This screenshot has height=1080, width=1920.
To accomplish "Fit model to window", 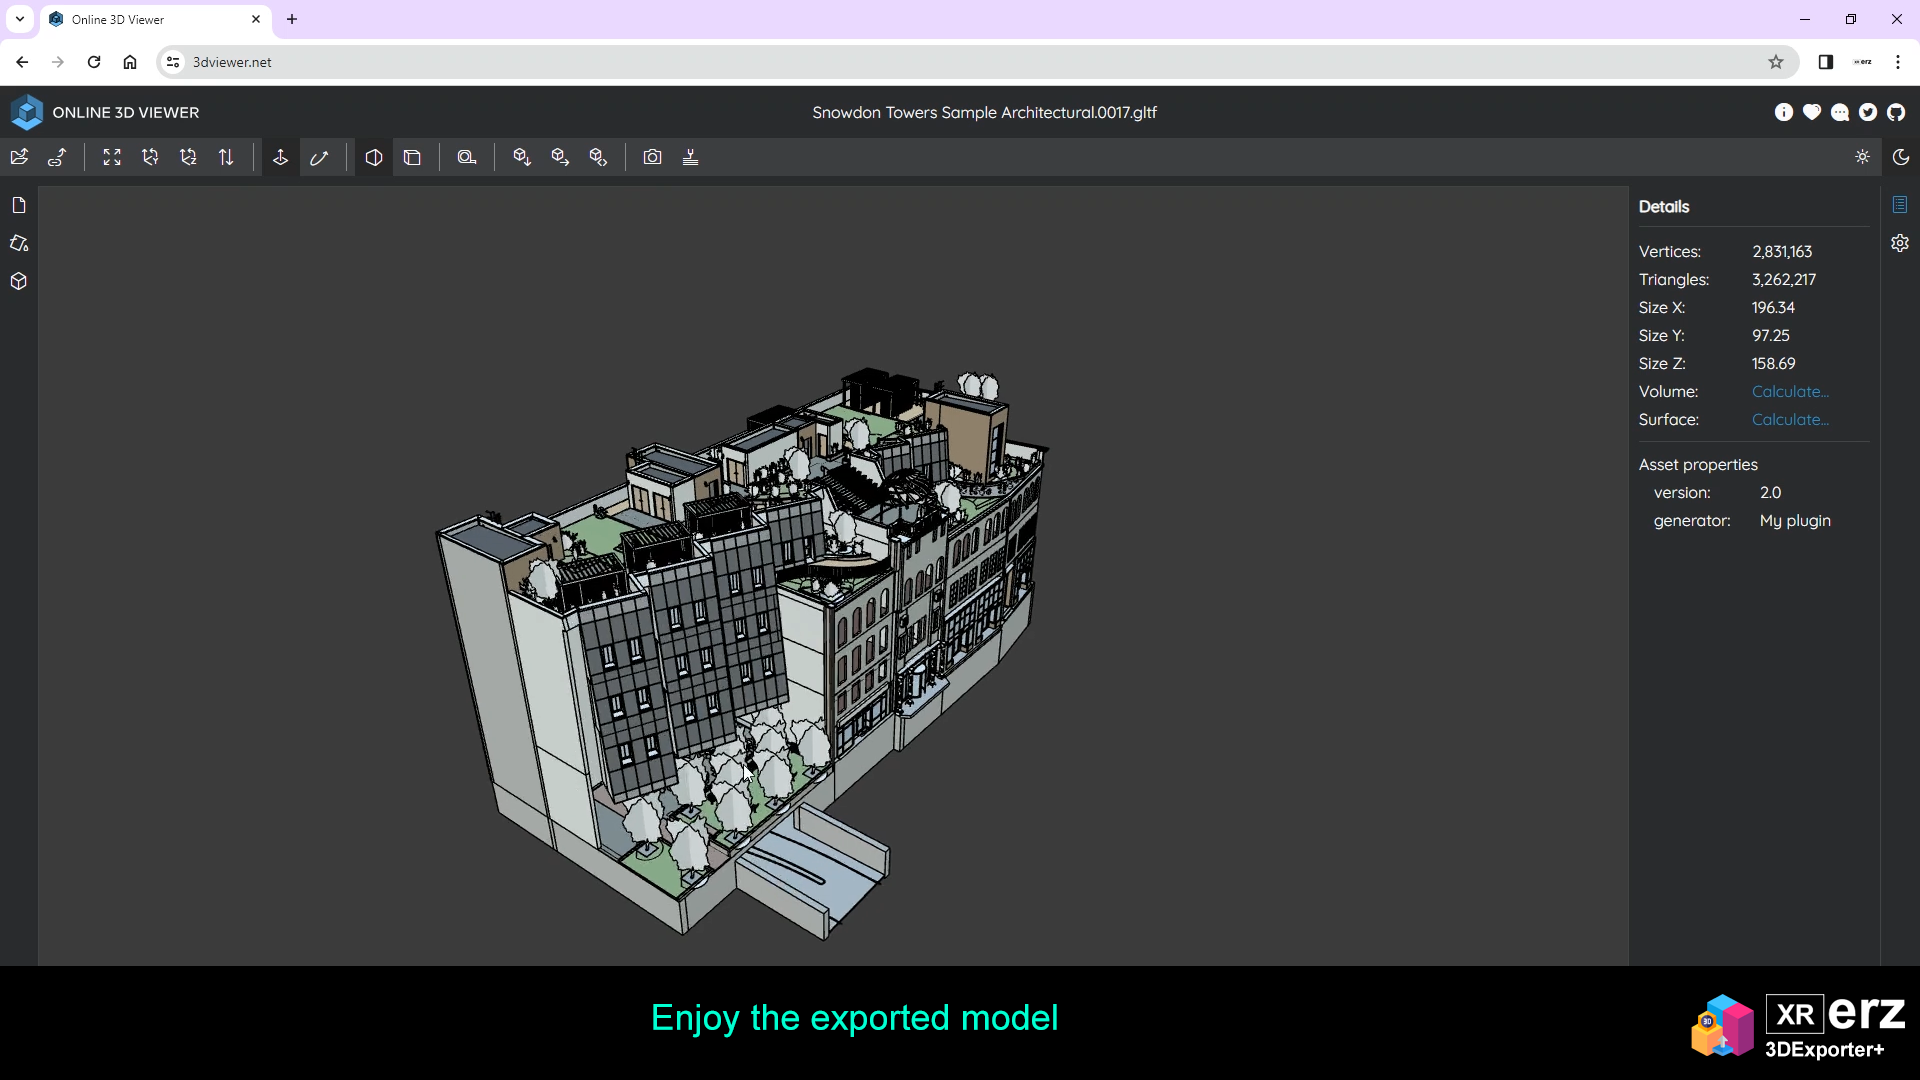I will pos(112,157).
